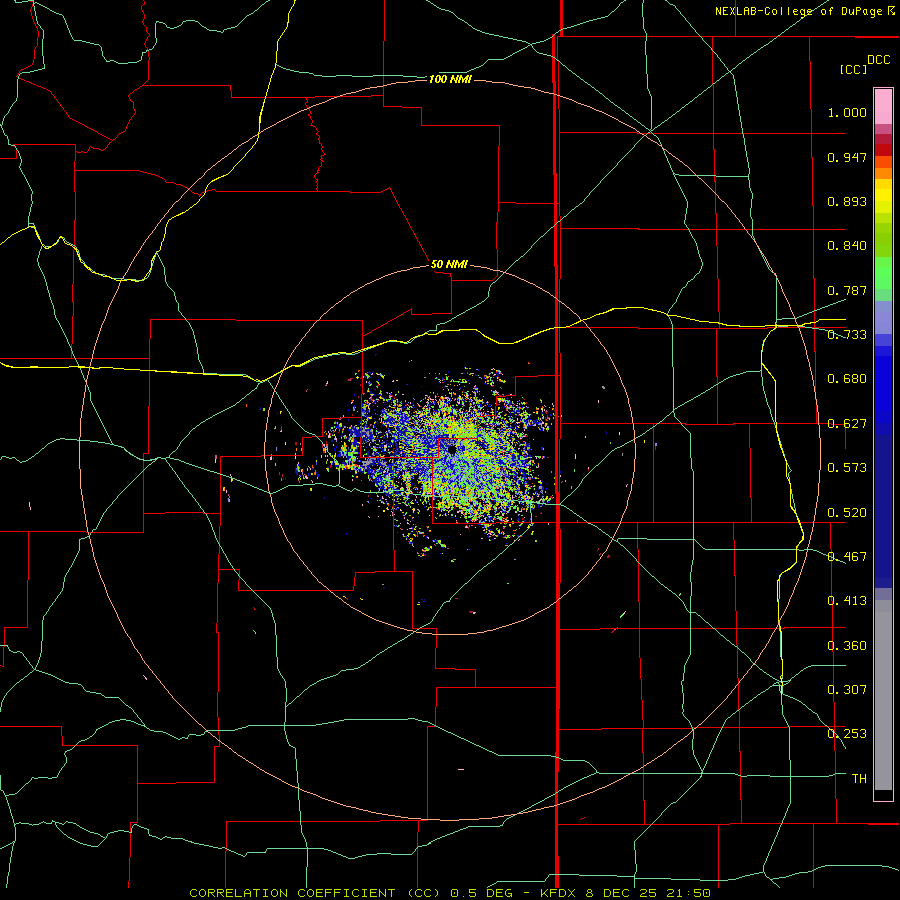Click the pink top segment of the color bar
Image resolution: width=900 pixels, height=900 pixels.
click(x=883, y=107)
